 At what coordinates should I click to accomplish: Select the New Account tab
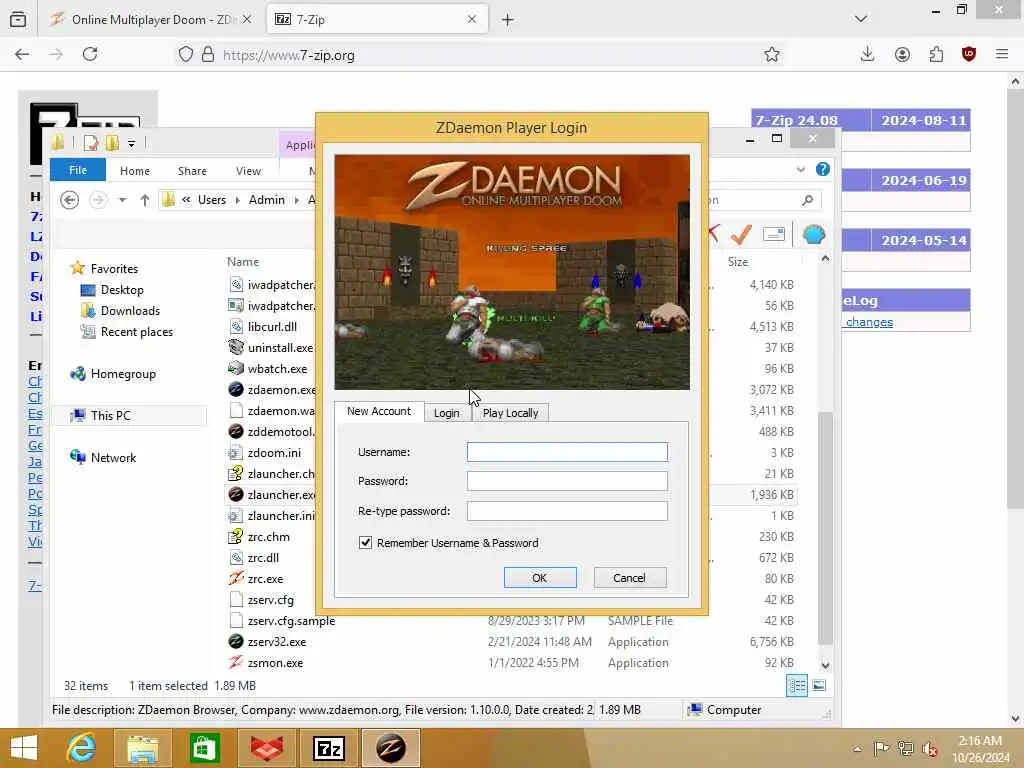click(x=379, y=411)
